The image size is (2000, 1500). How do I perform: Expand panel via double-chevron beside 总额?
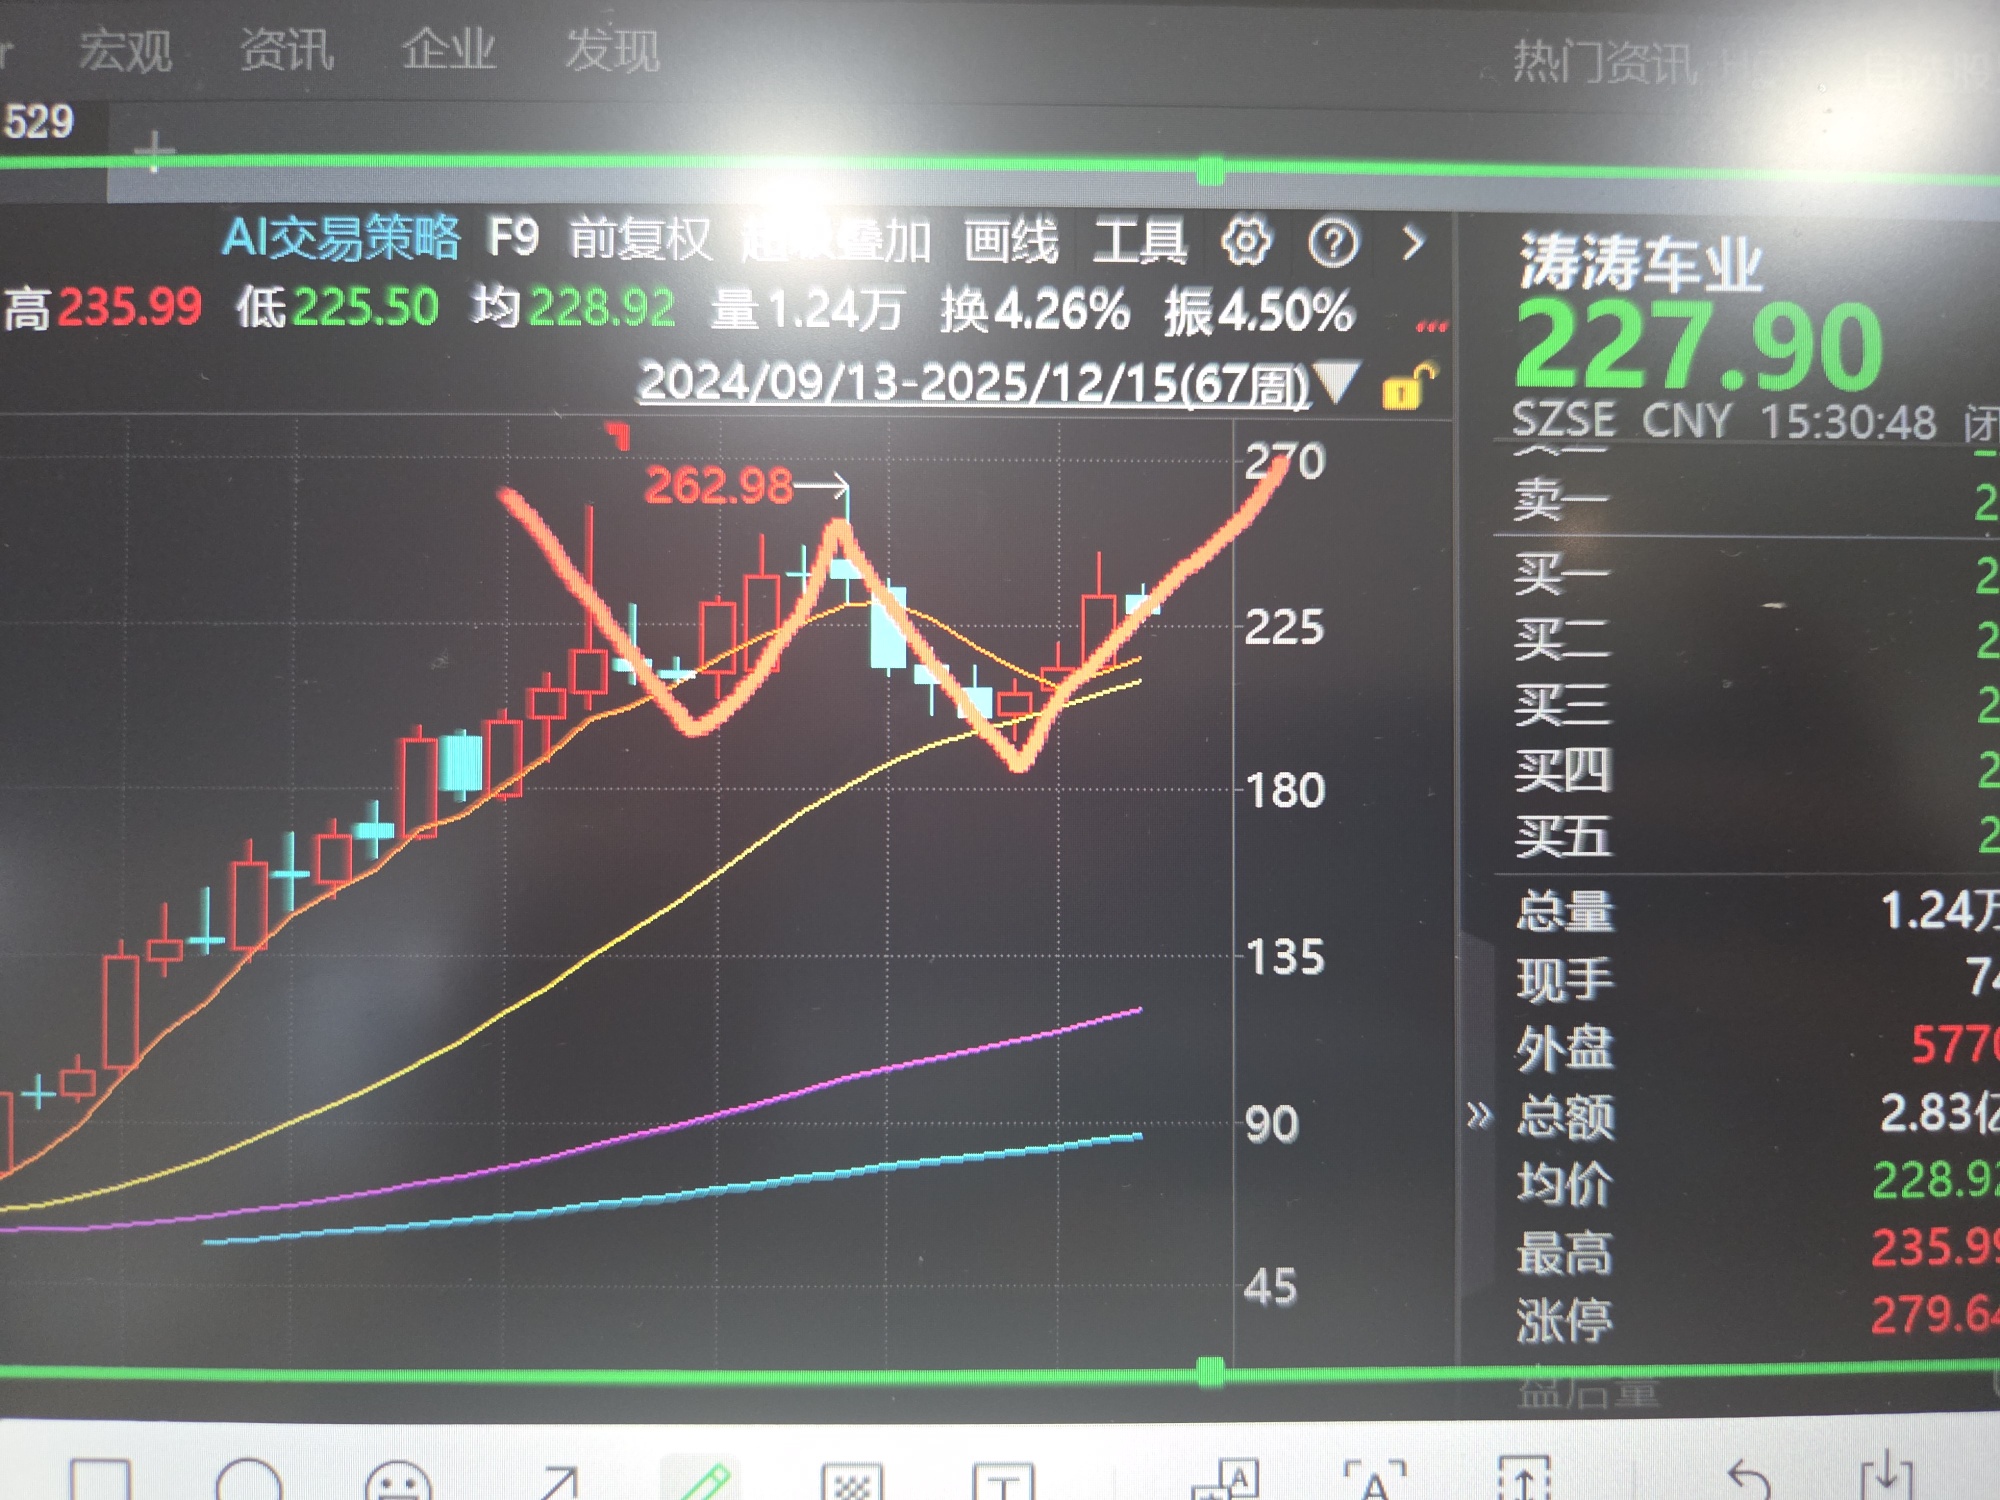click(x=1479, y=1113)
